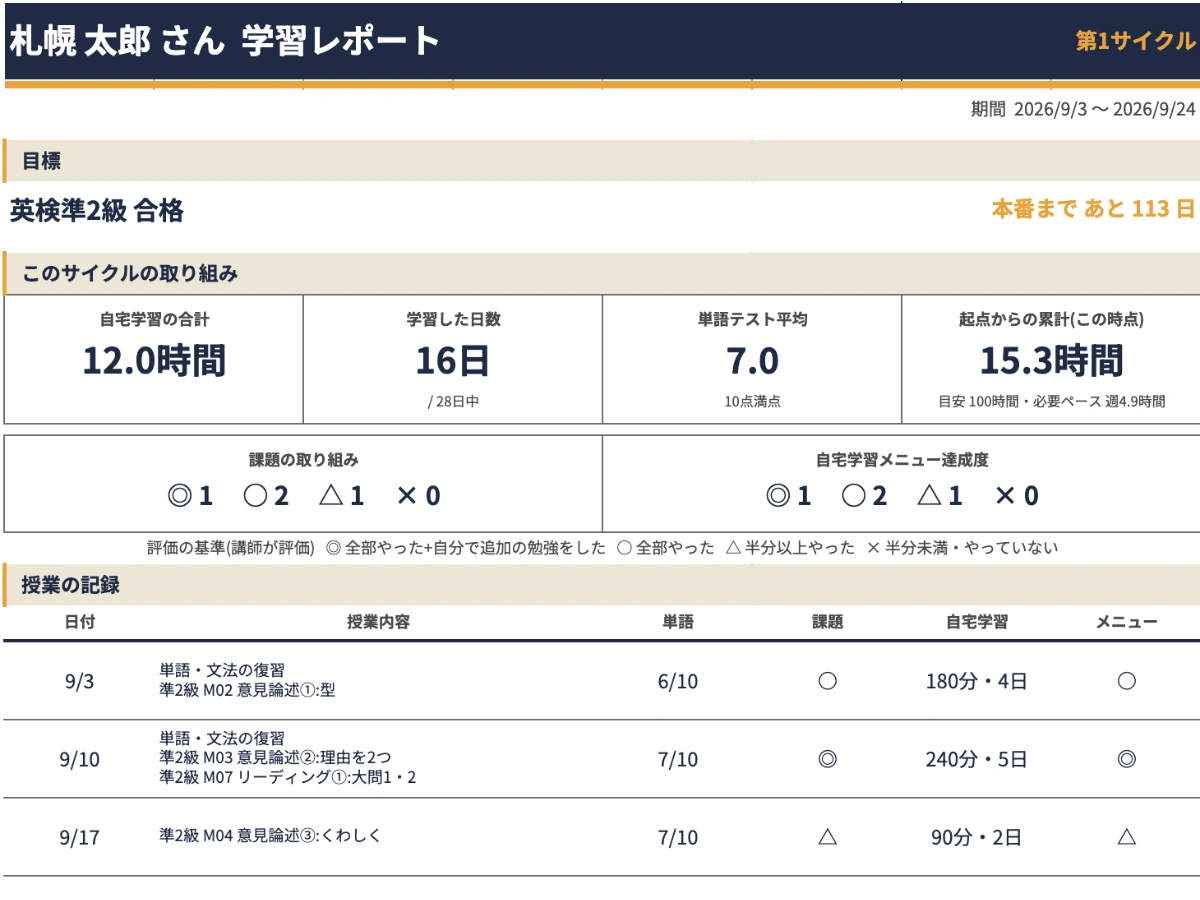Click the ○ メニュー mark in the 9/3 row
The width and height of the screenshot is (1200, 900).
pyautogui.click(x=1126, y=682)
